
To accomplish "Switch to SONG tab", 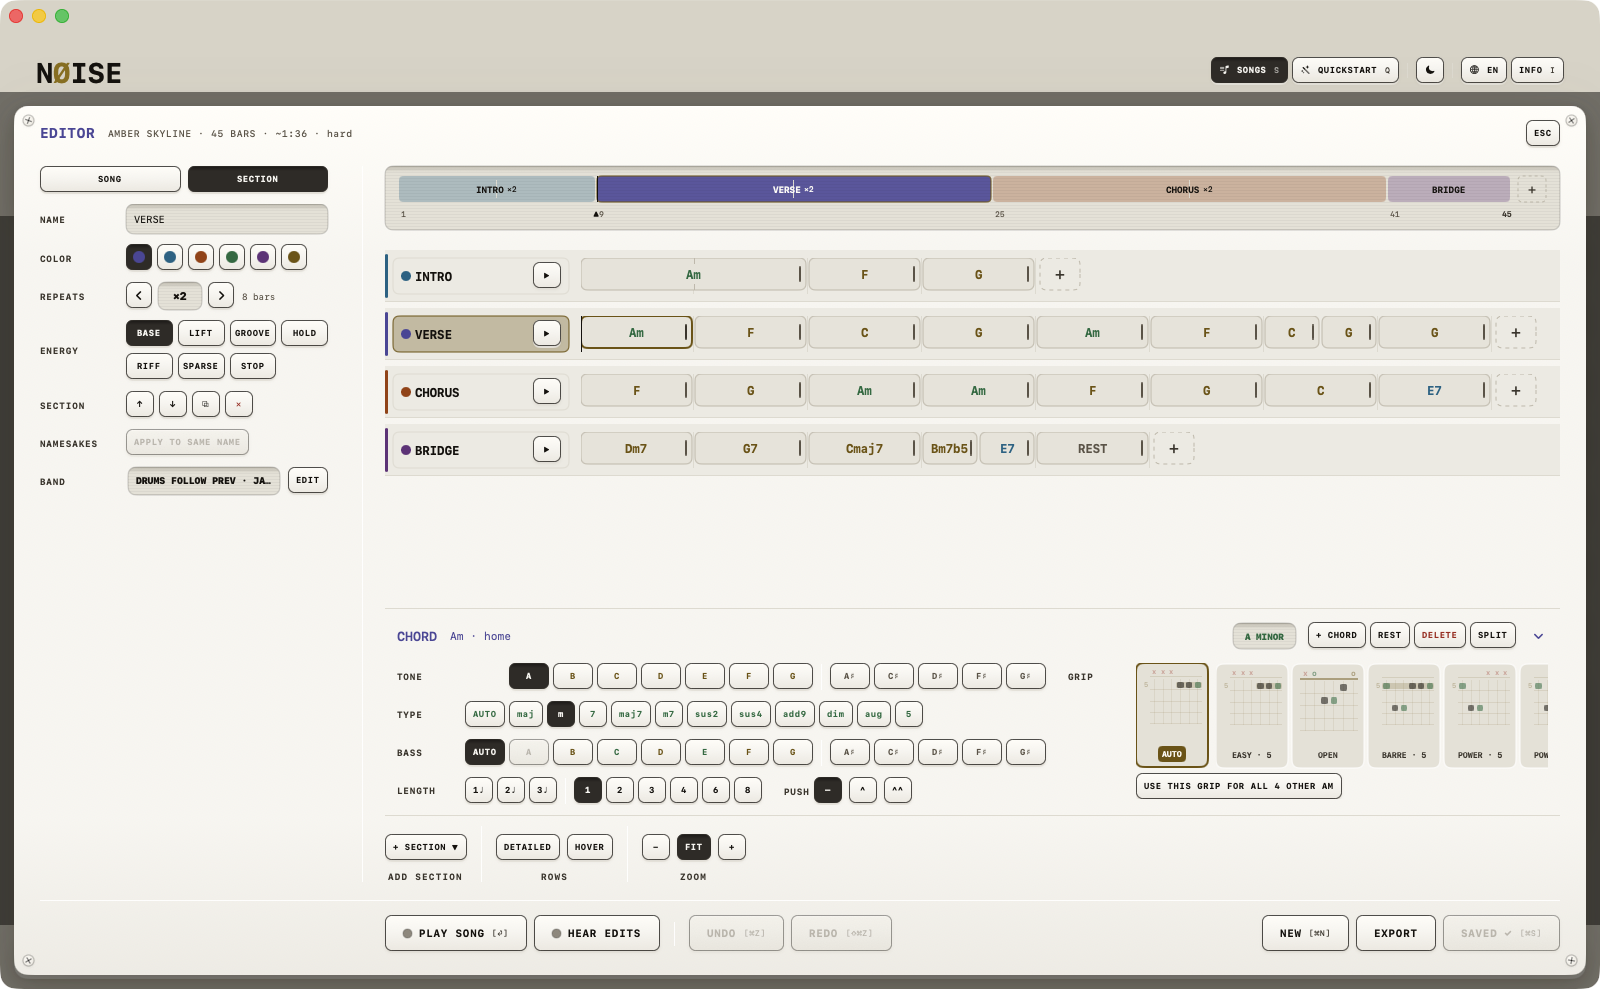I will pyautogui.click(x=110, y=179).
